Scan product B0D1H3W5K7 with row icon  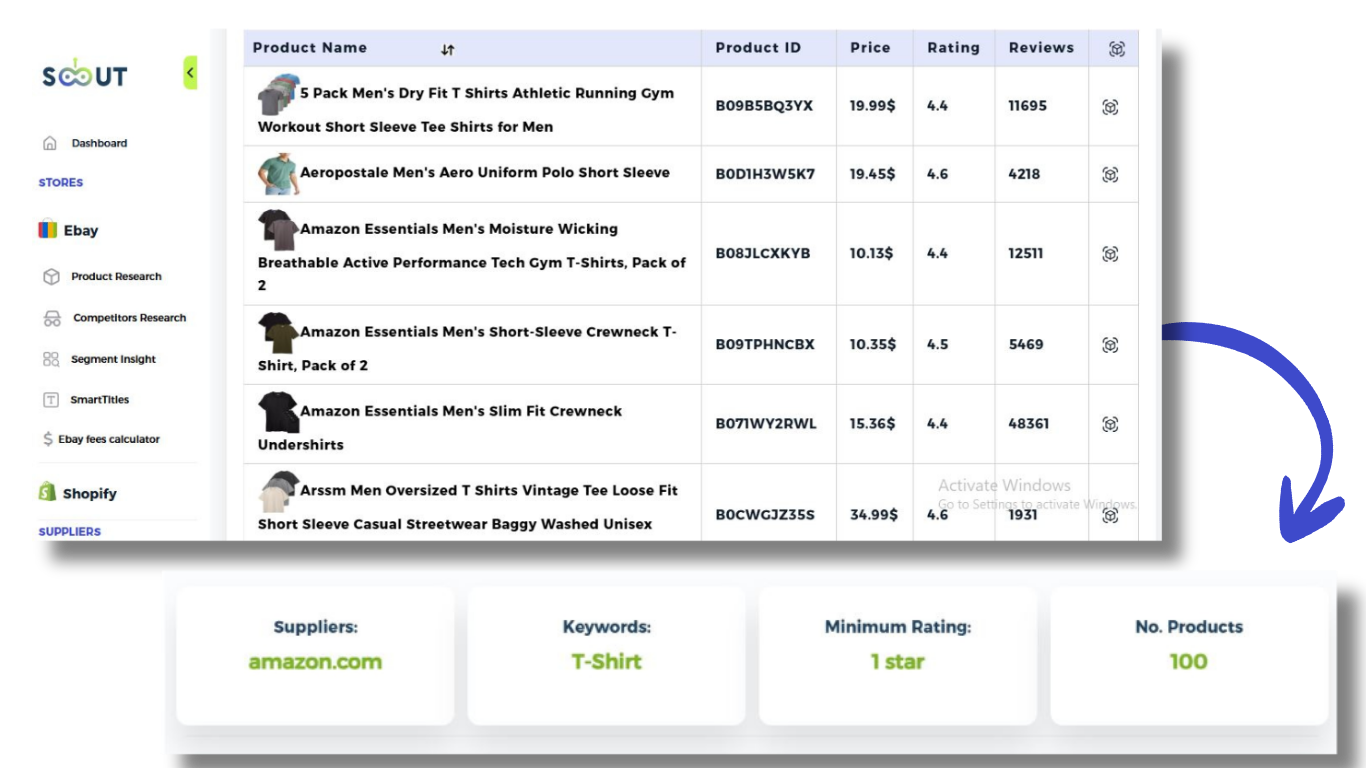(1110, 175)
